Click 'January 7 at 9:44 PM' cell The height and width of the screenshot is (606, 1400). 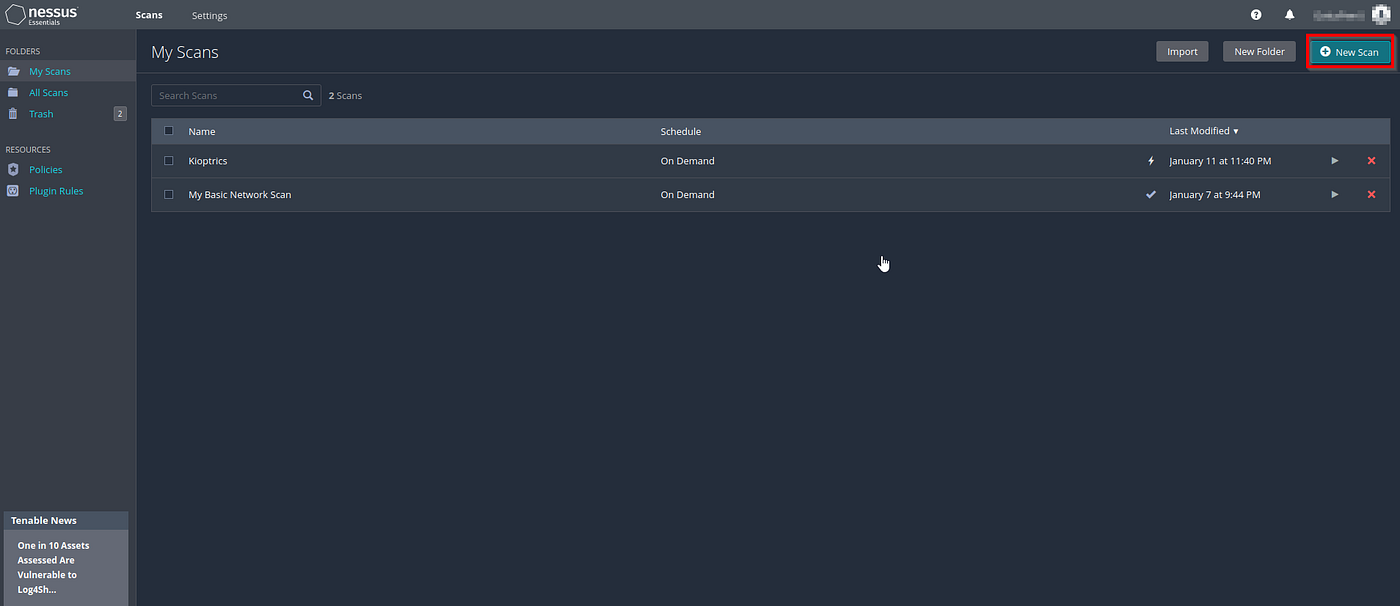[x=1215, y=195]
